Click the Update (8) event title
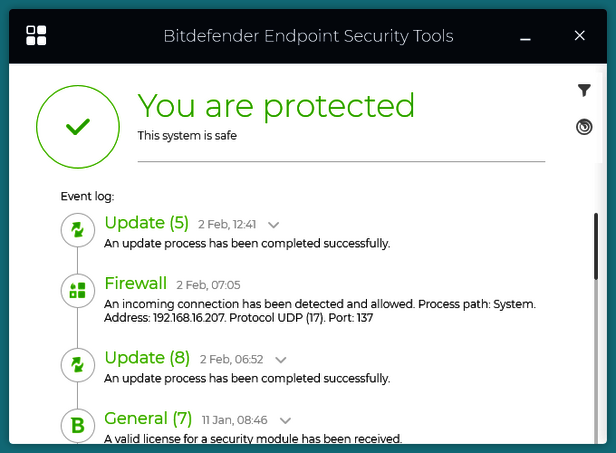The height and width of the screenshot is (453, 616). pos(147,357)
